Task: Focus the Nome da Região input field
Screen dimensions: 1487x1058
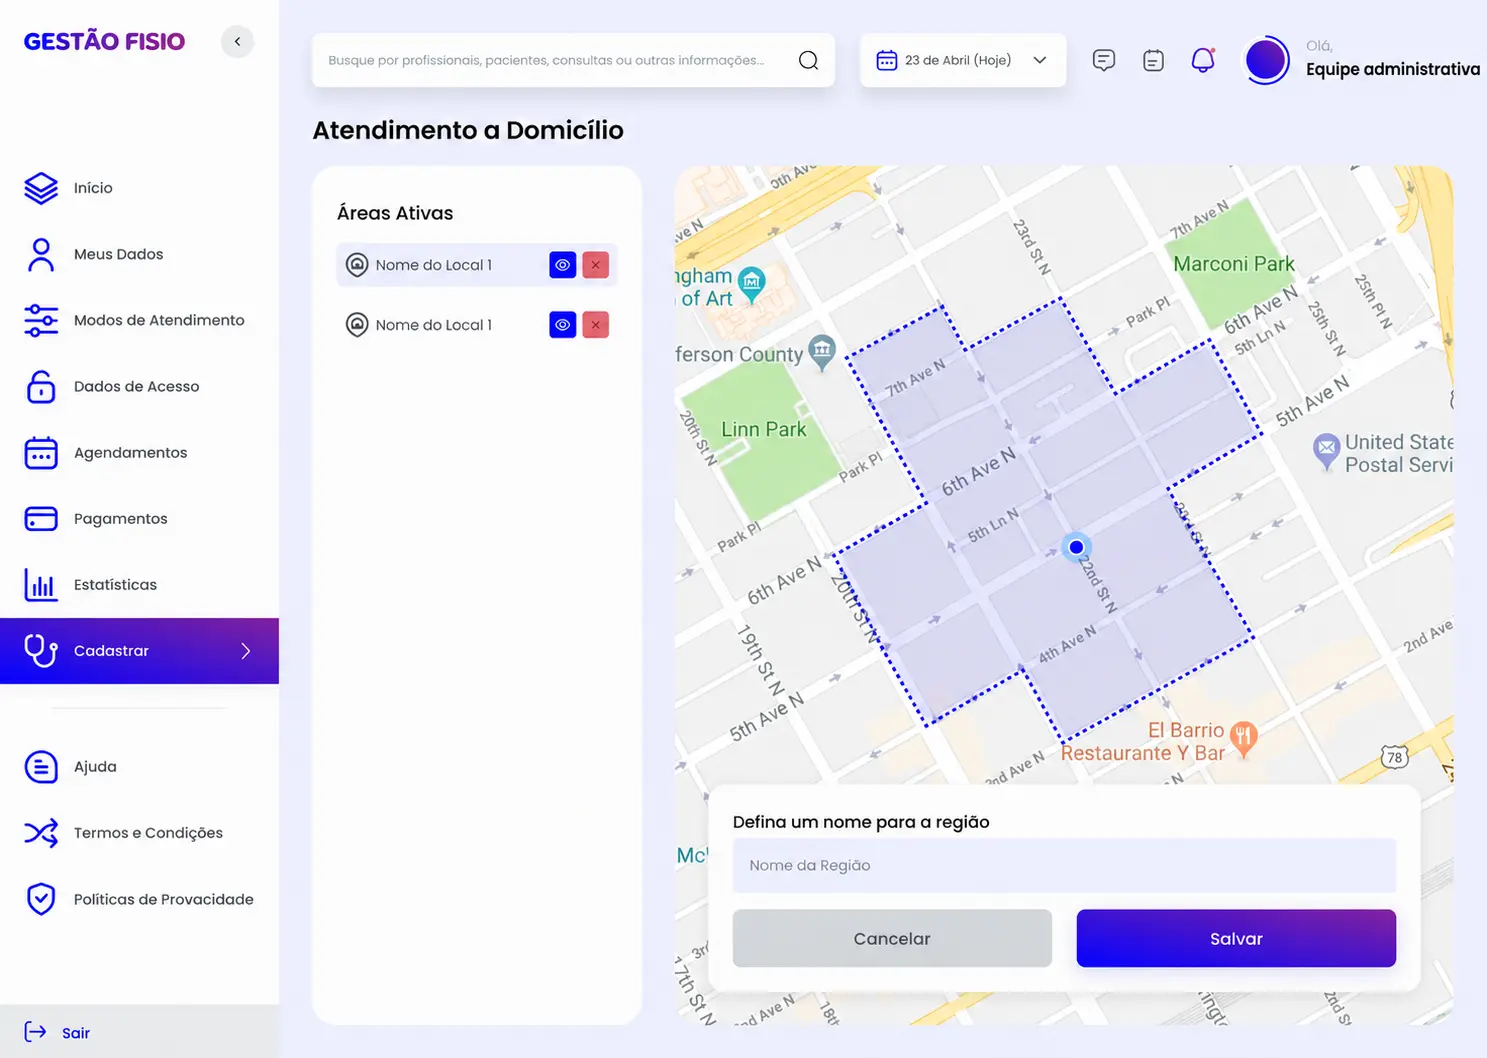Action: click(x=1064, y=865)
